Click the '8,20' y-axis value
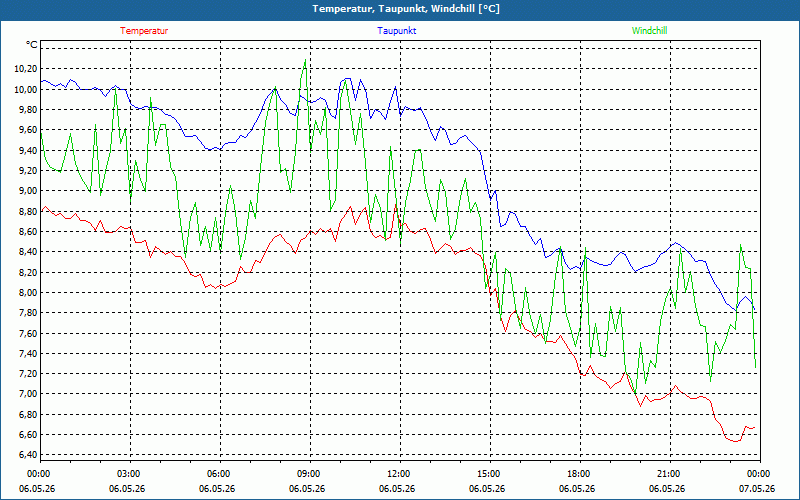 29,272
